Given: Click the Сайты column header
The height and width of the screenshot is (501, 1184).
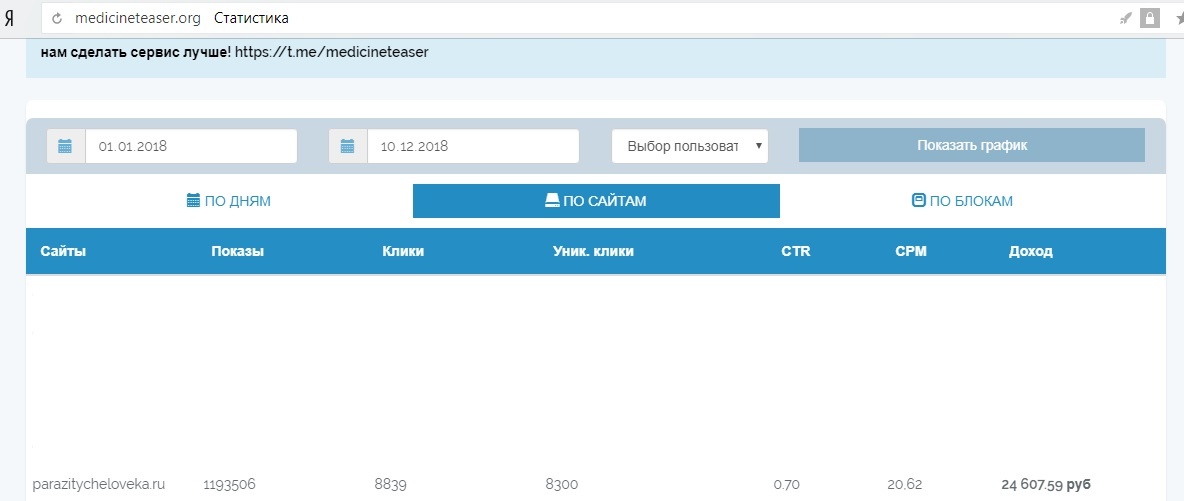Looking at the screenshot, I should pos(63,252).
